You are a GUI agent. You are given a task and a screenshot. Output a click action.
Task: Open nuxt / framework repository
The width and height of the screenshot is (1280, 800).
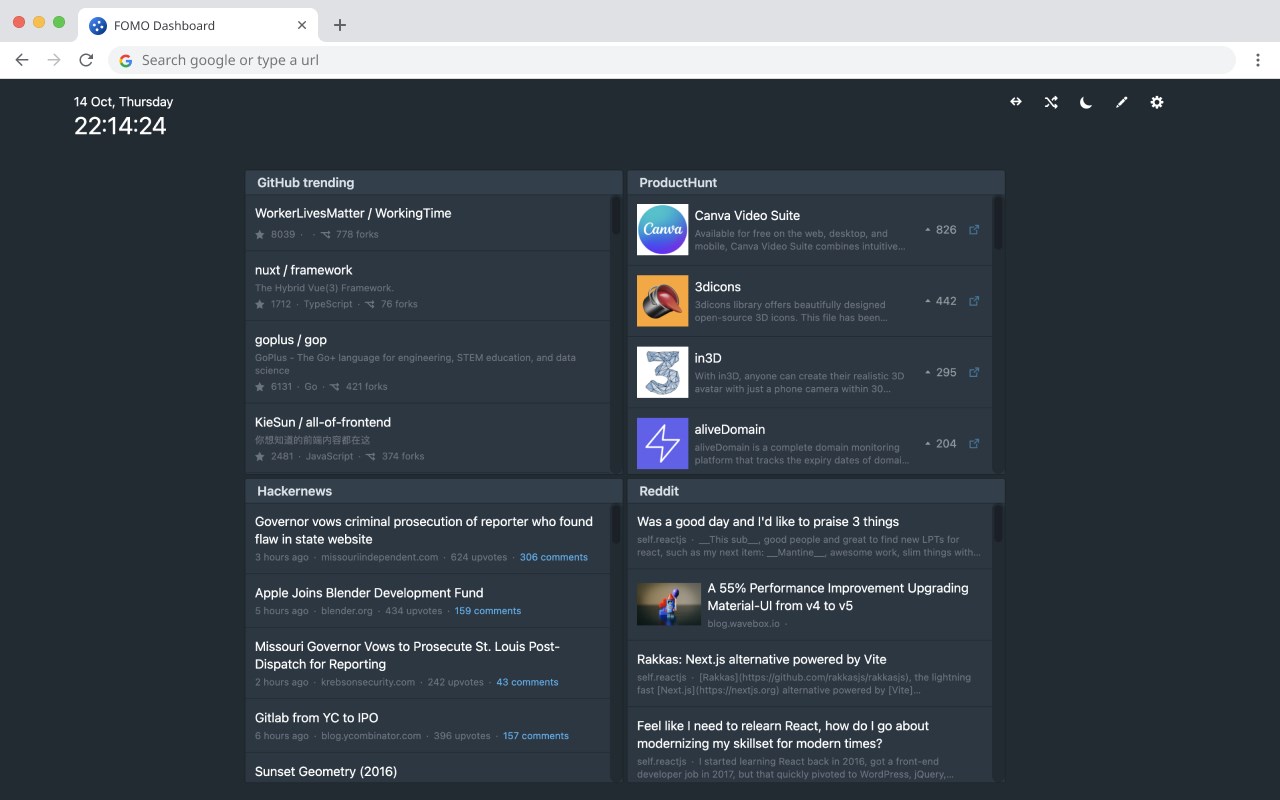(303, 270)
